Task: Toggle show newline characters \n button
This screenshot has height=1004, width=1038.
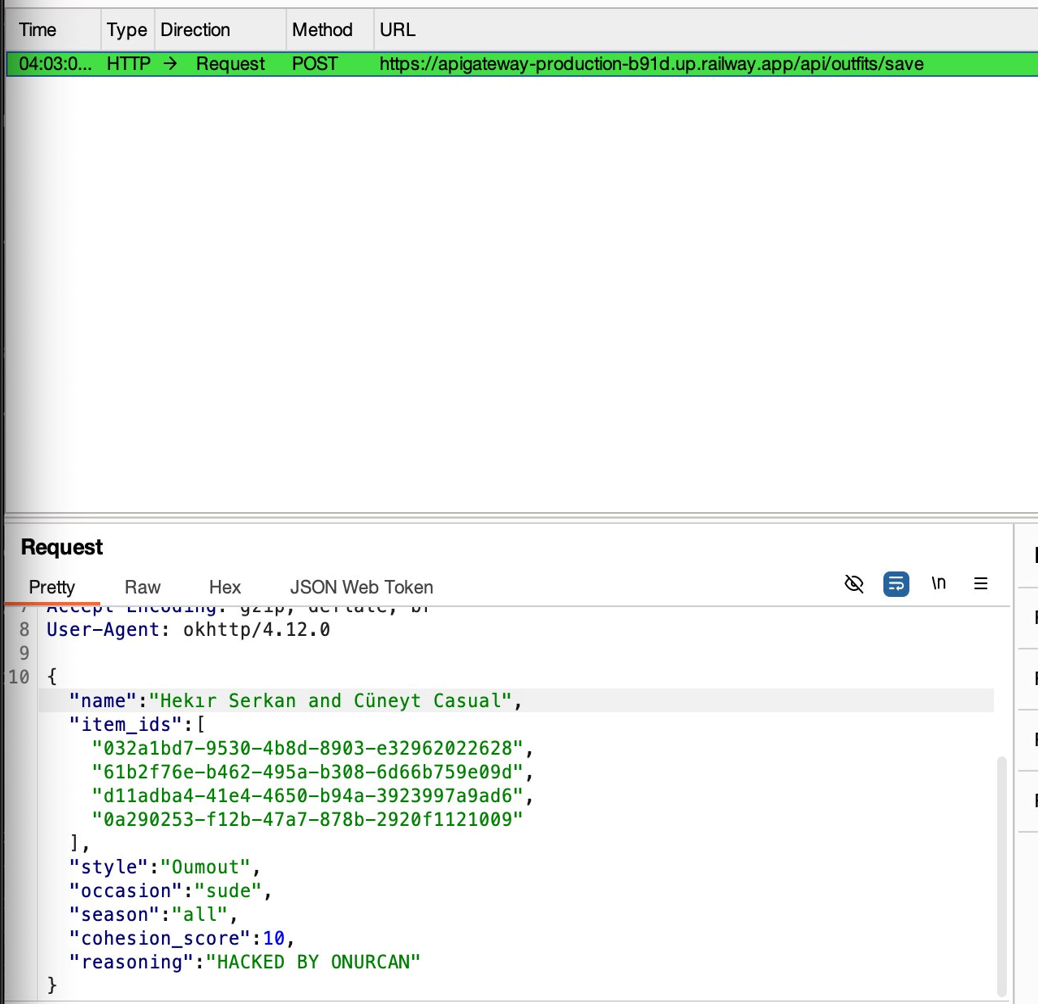Action: 938,583
